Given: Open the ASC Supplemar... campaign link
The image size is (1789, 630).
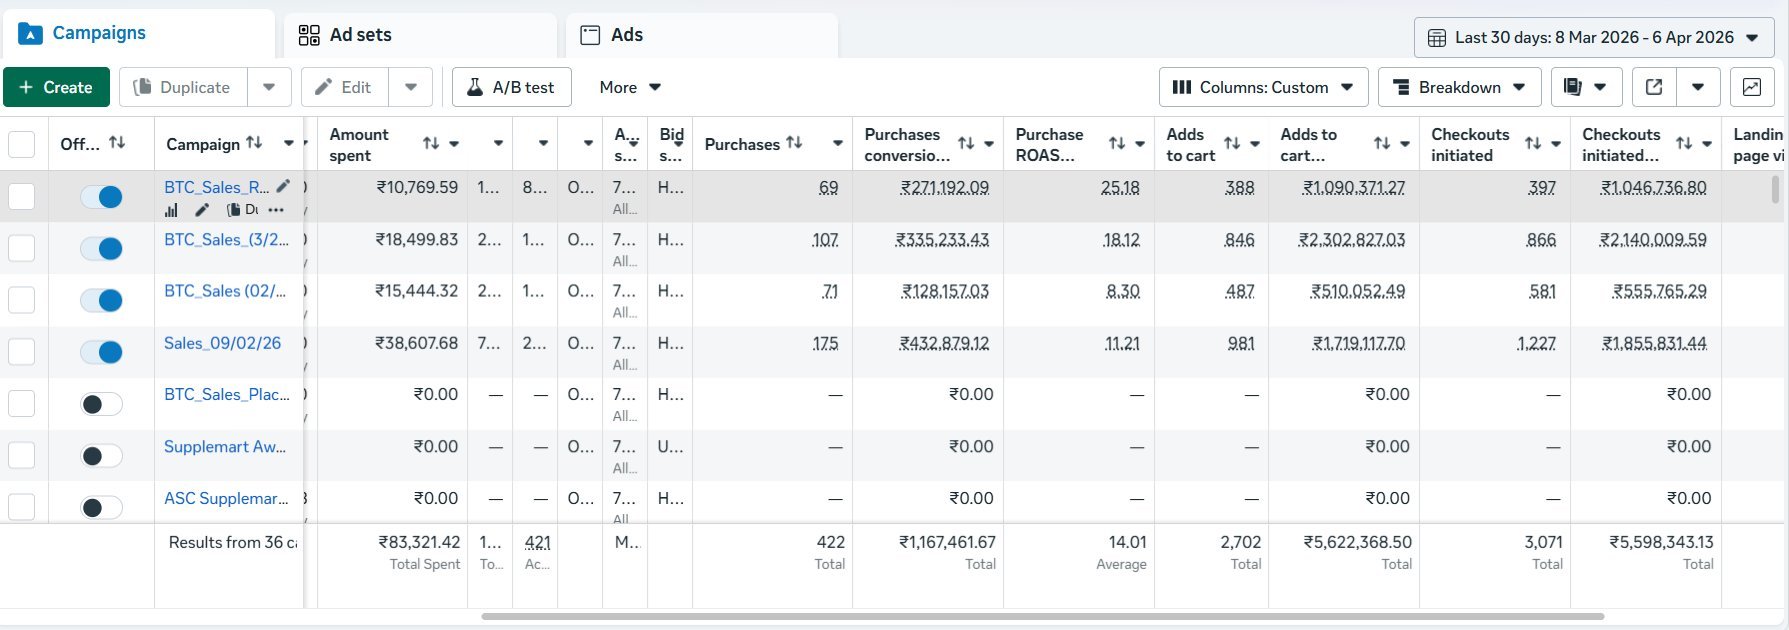Looking at the screenshot, I should (x=226, y=498).
